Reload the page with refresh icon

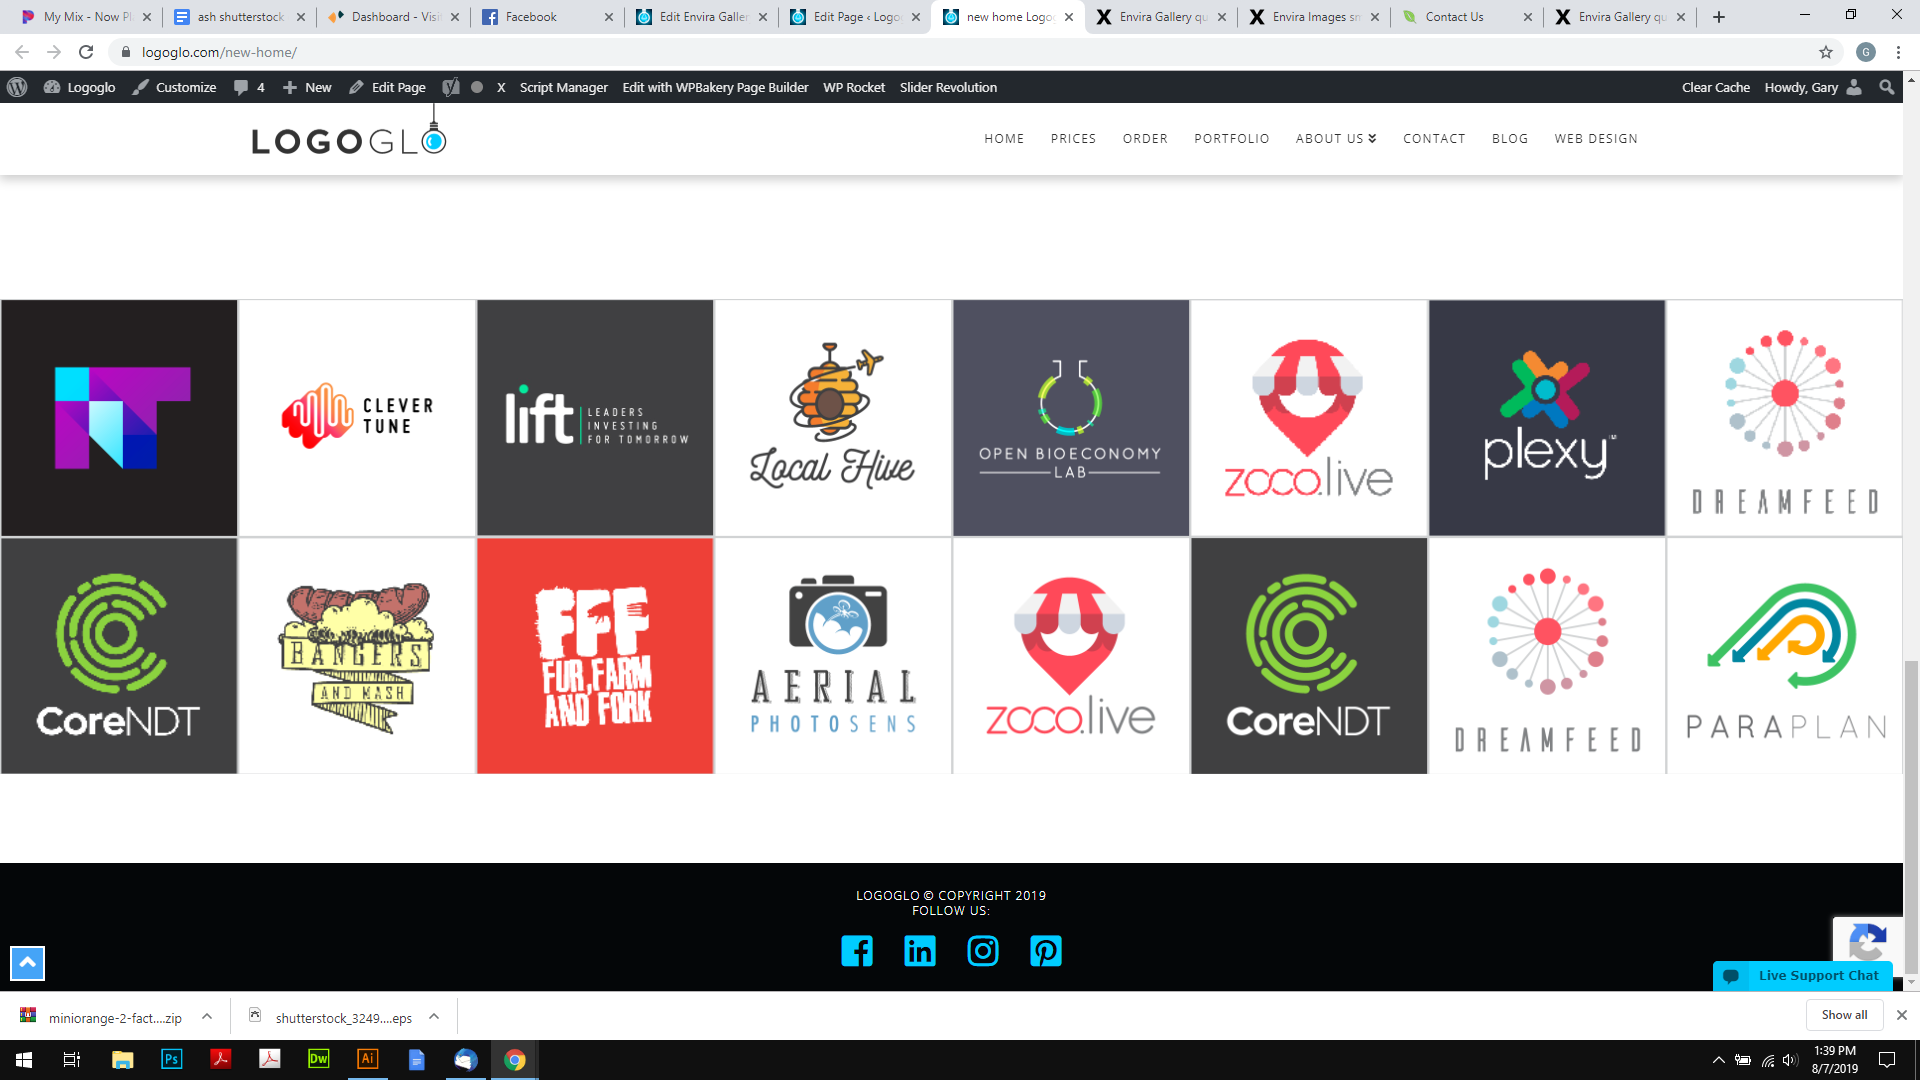pos(86,52)
